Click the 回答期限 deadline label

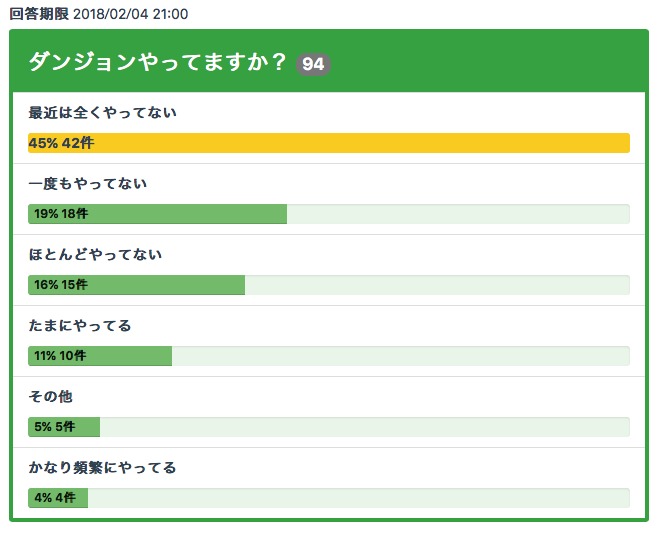[38, 15]
